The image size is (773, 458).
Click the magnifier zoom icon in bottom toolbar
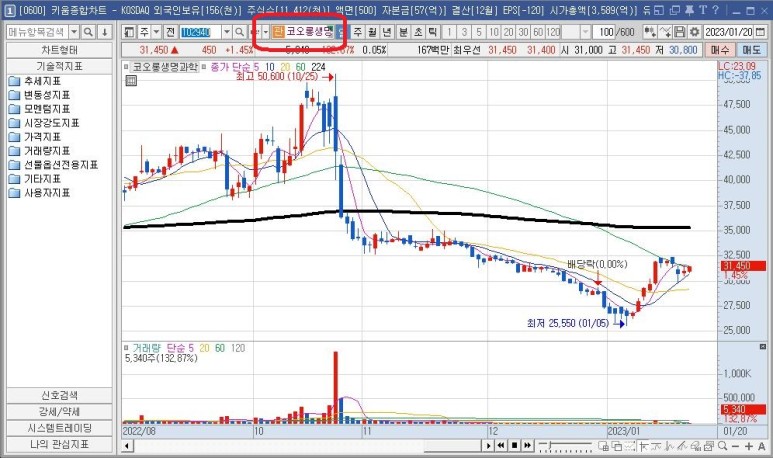pyautogui.click(x=723, y=446)
